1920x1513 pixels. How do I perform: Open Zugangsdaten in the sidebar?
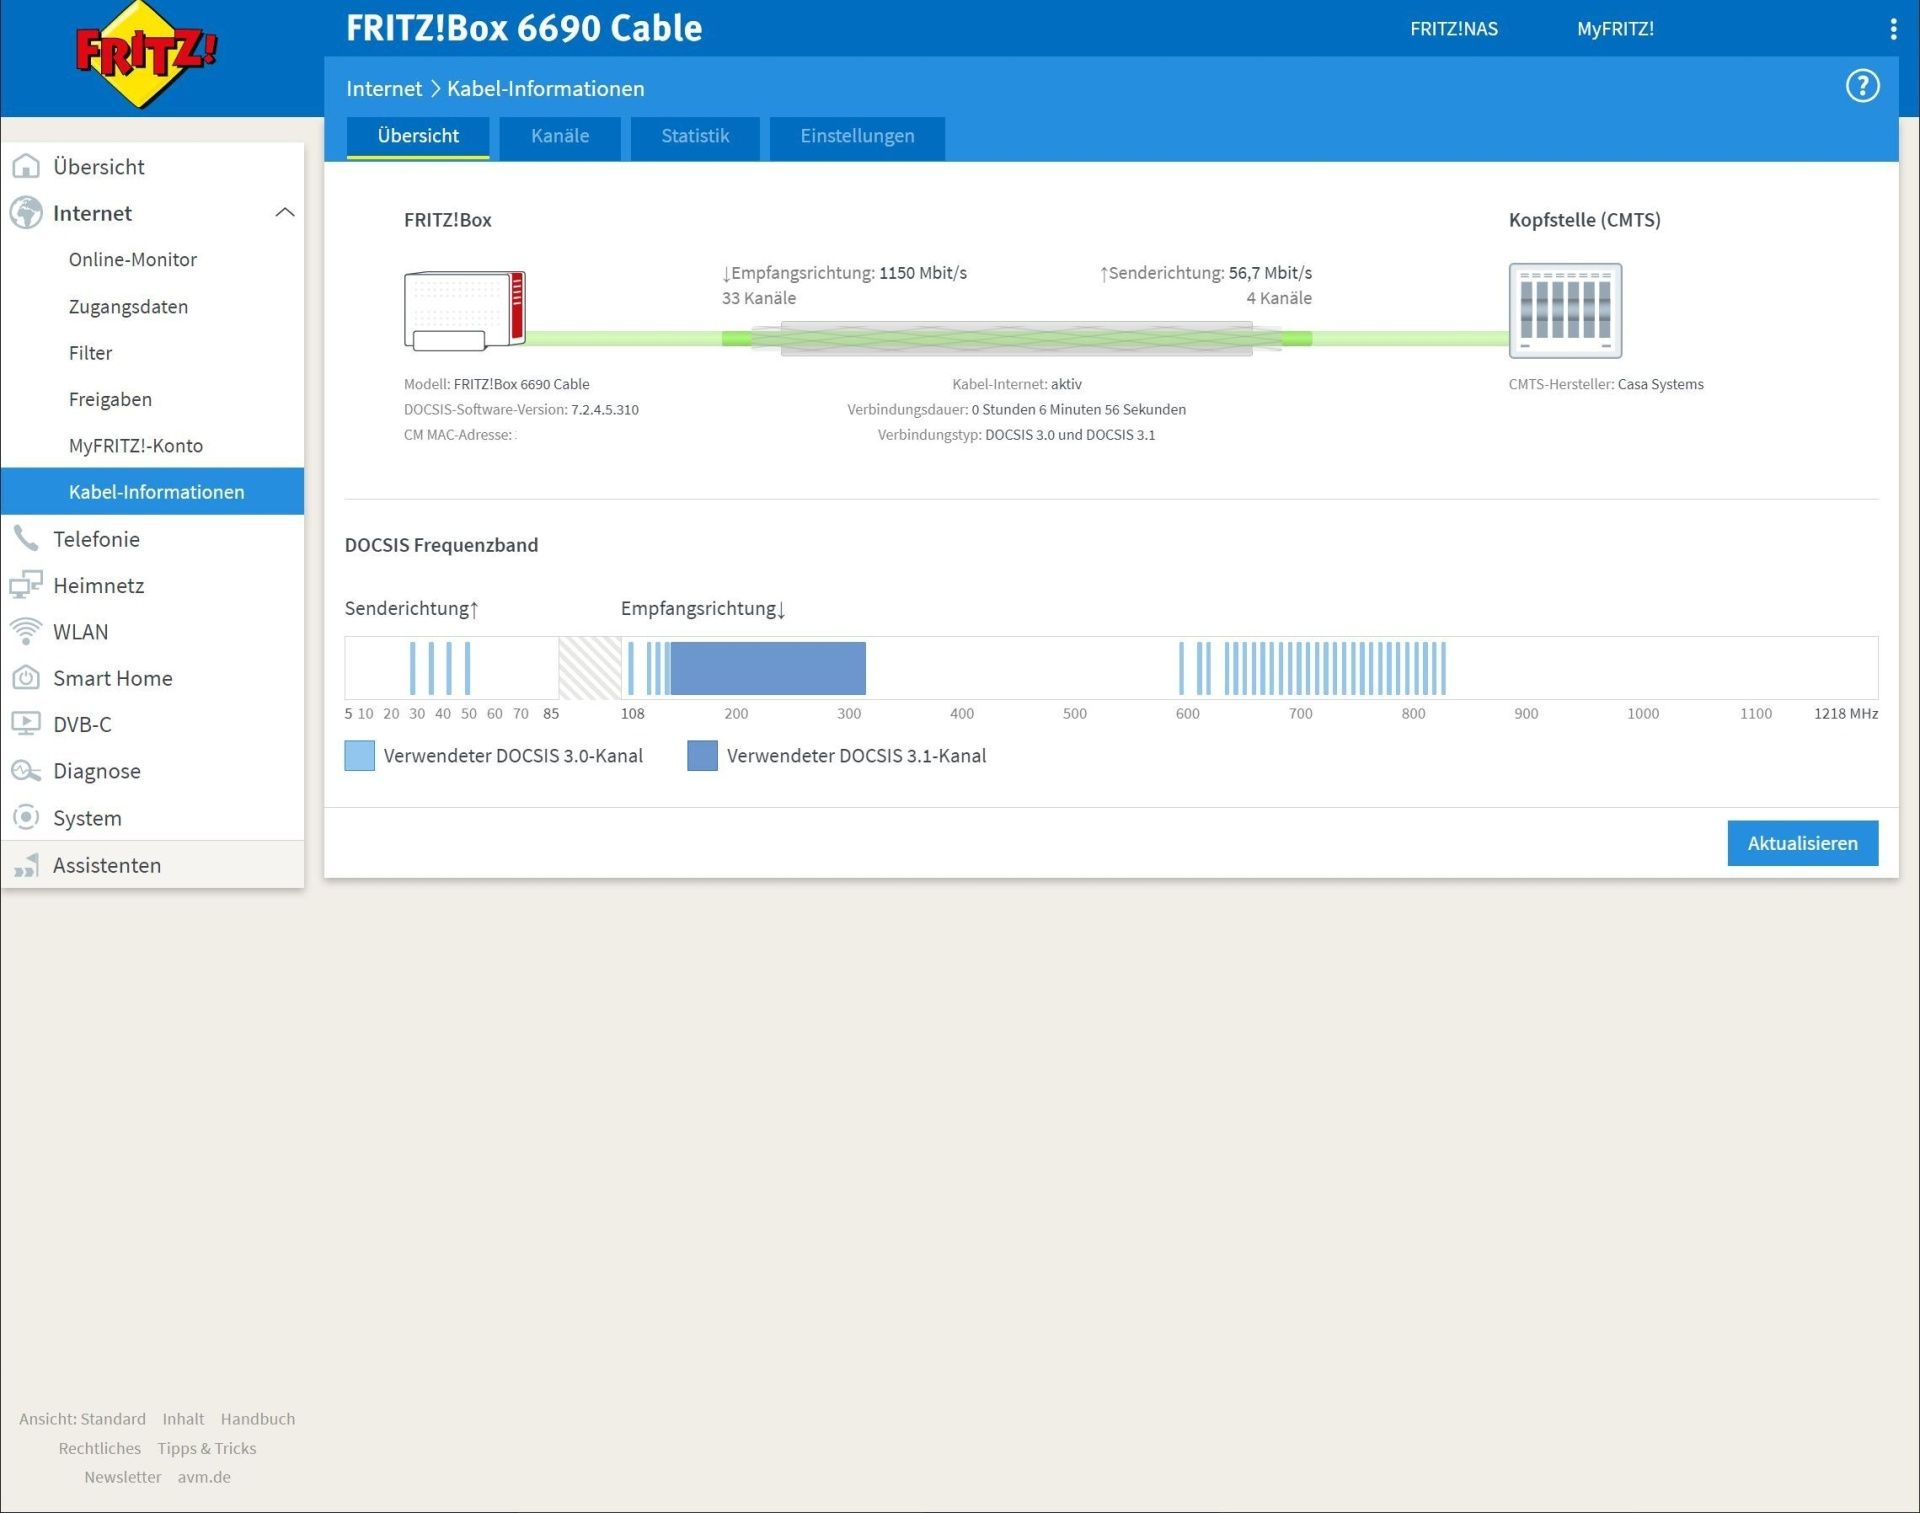point(128,307)
